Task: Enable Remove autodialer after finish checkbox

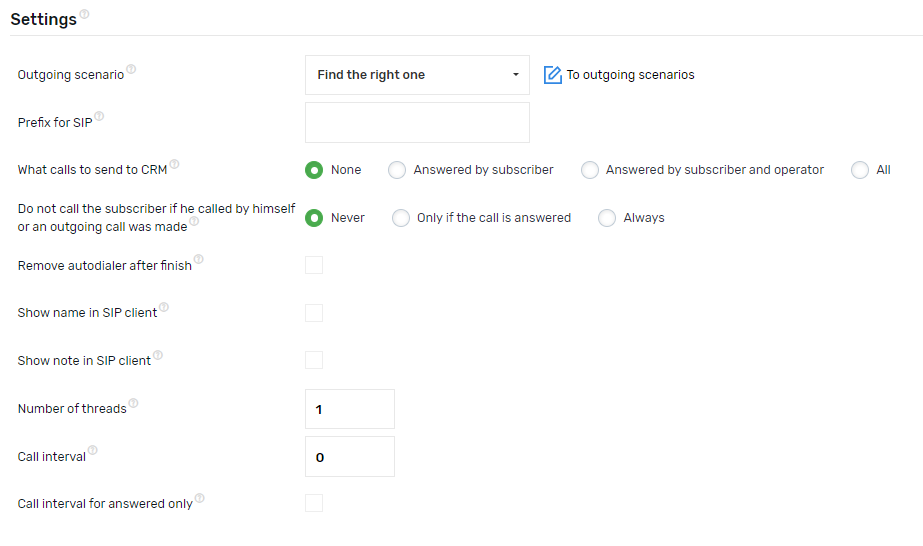Action: click(314, 265)
